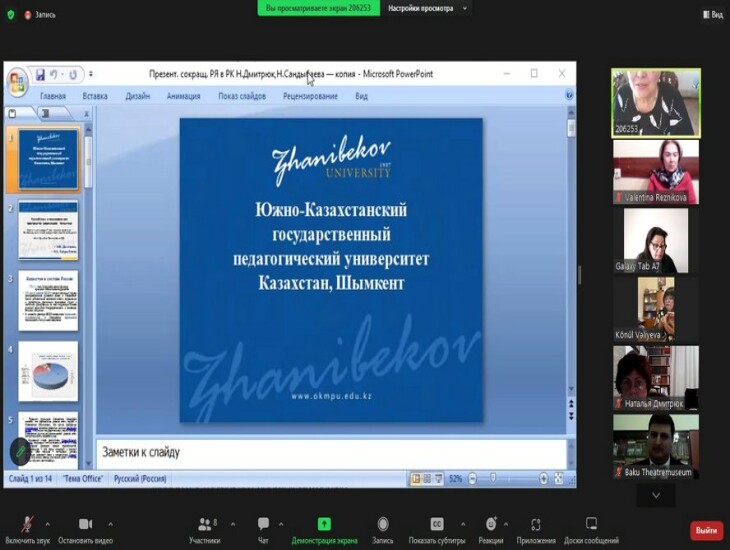Expand audio options arrow beside microphone
The height and width of the screenshot is (550, 730).
pyautogui.click(x=48, y=524)
